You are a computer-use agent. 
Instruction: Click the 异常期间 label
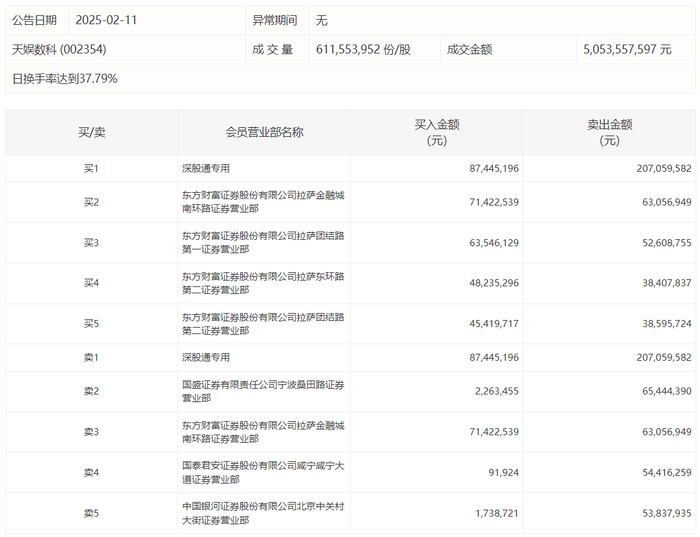[x=275, y=20]
